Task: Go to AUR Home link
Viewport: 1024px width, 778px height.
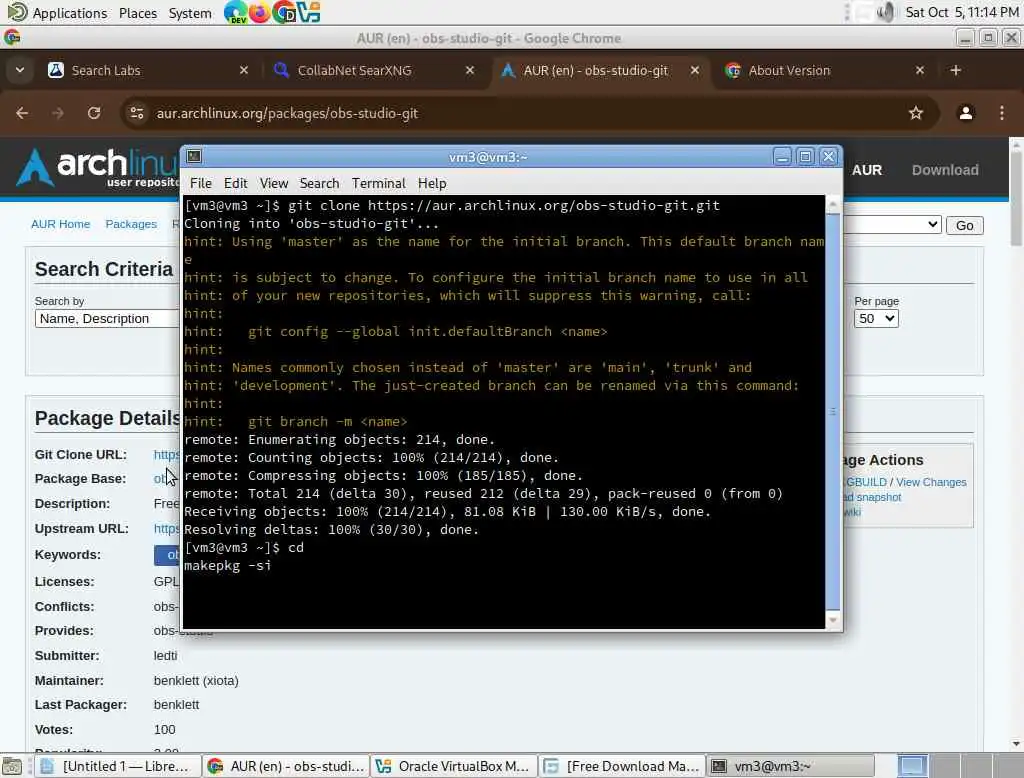Action: click(x=60, y=224)
